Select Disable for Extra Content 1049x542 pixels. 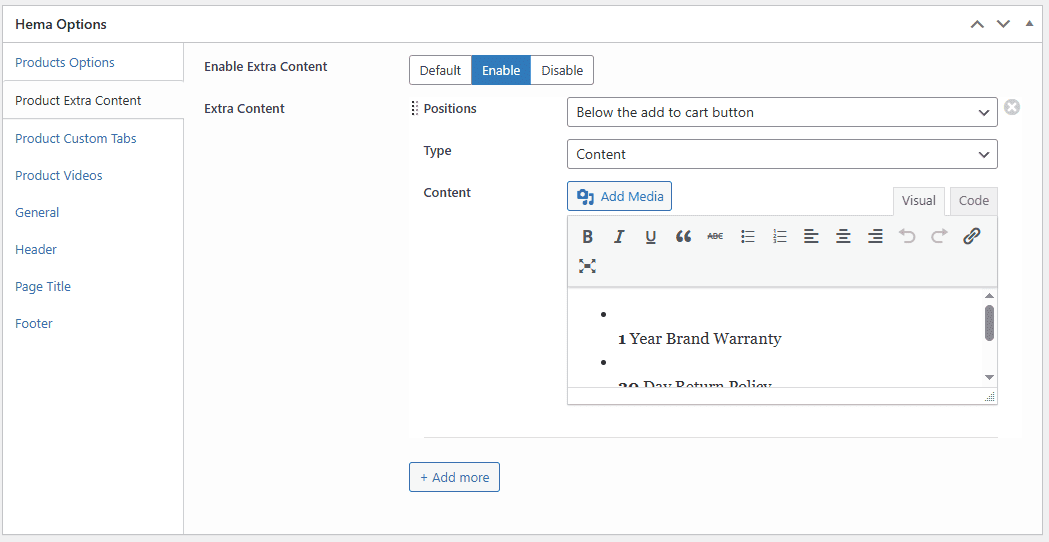click(x=562, y=70)
